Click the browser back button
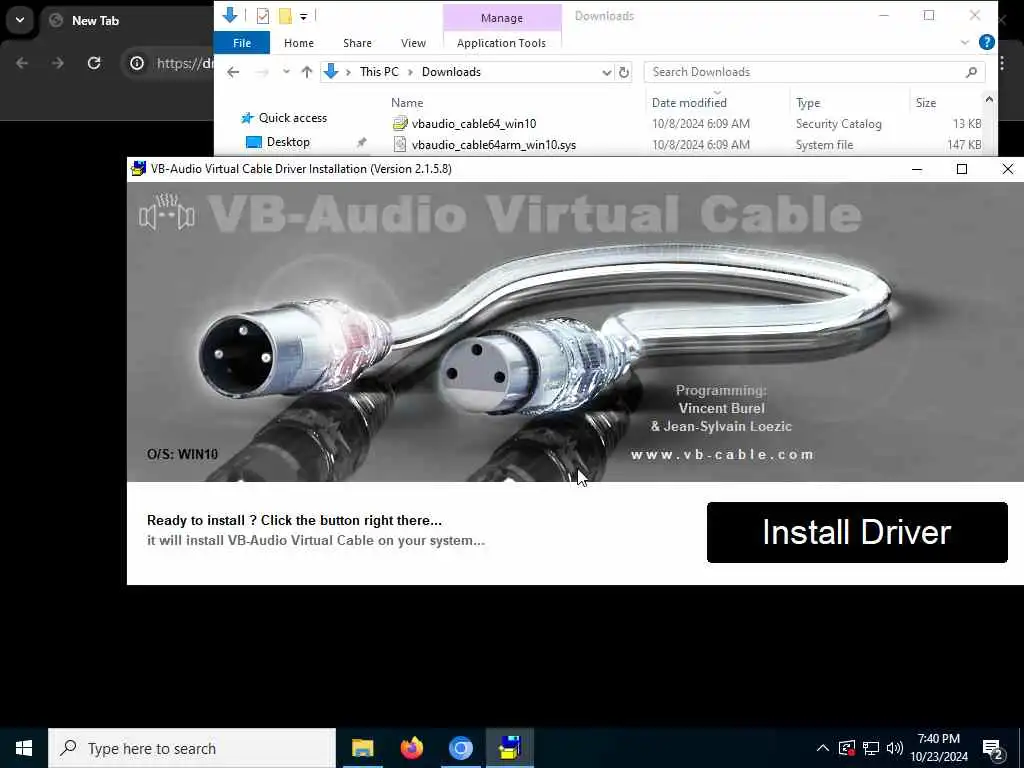1024x768 pixels. [x=22, y=63]
